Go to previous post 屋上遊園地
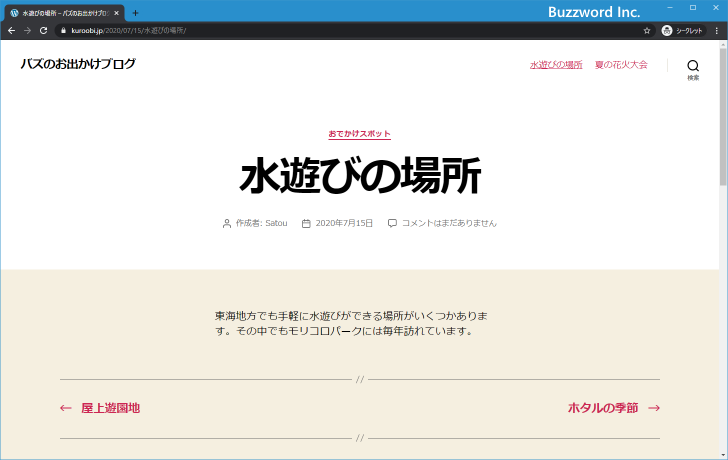The width and height of the screenshot is (728, 460). click(x=110, y=408)
